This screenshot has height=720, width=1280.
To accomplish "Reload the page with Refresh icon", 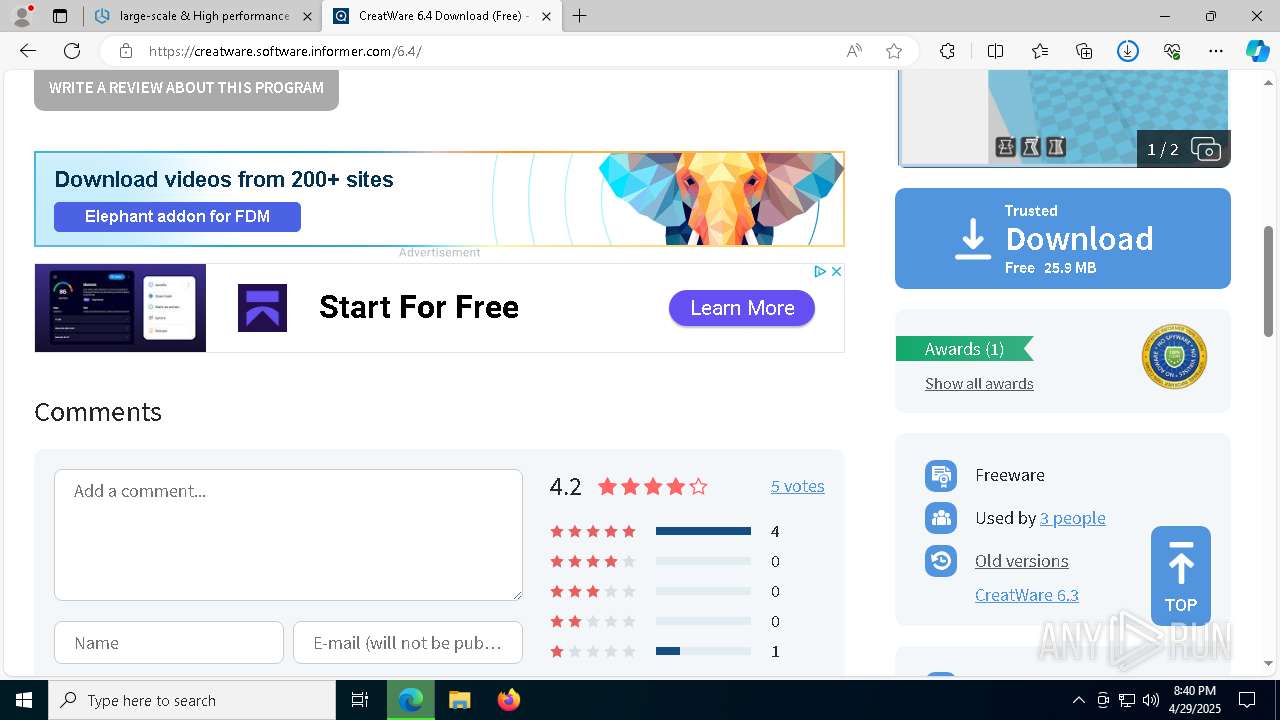I will (72, 51).
